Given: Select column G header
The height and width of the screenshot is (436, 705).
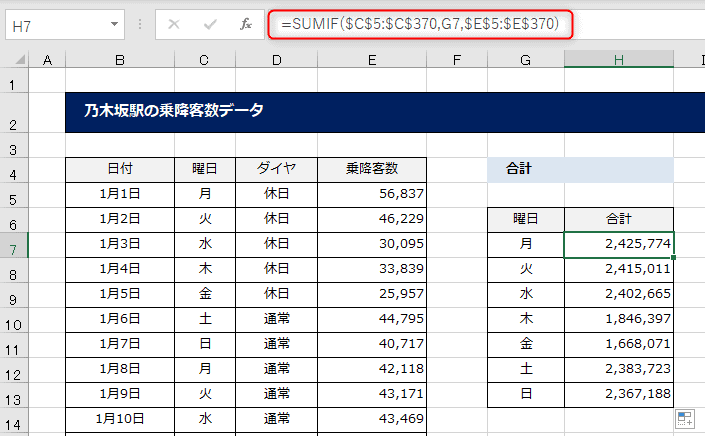Looking at the screenshot, I should (526, 60).
